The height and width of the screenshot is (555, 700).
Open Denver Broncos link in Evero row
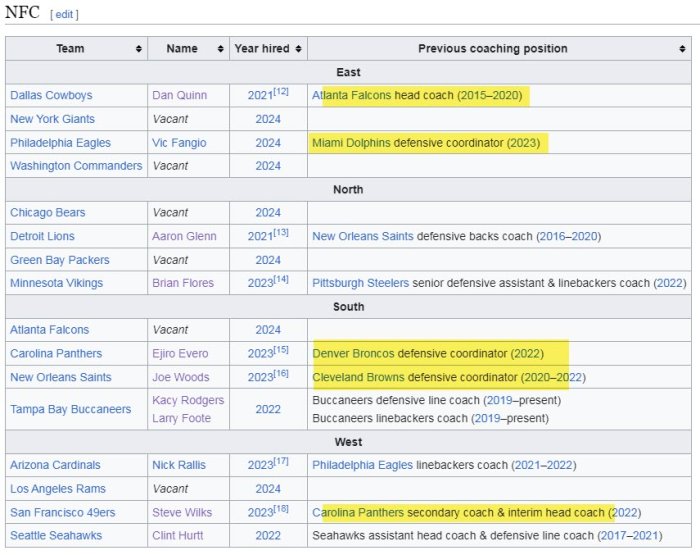[353, 353]
